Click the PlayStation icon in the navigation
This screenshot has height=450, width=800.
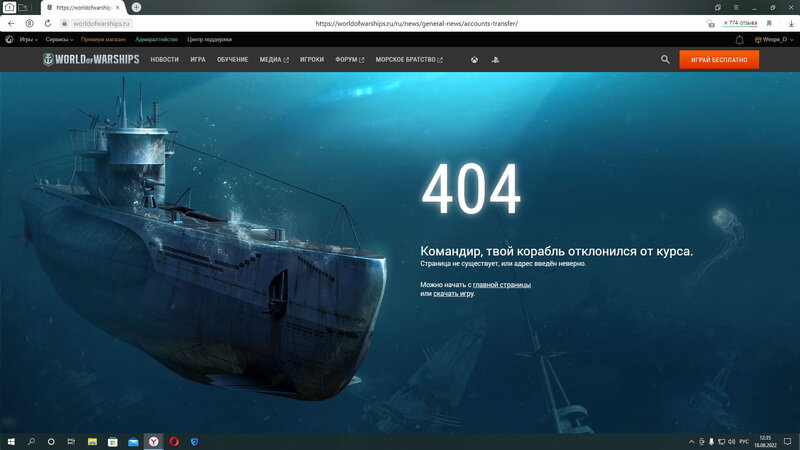[495, 60]
